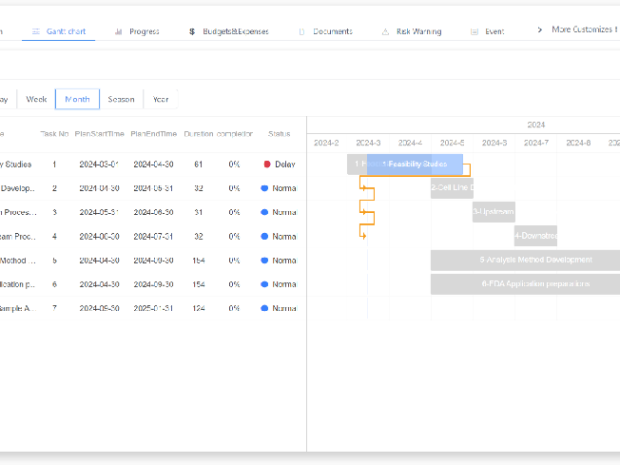Click the blue Normal status dot for task 2
The height and width of the screenshot is (465, 620).
pos(264,188)
